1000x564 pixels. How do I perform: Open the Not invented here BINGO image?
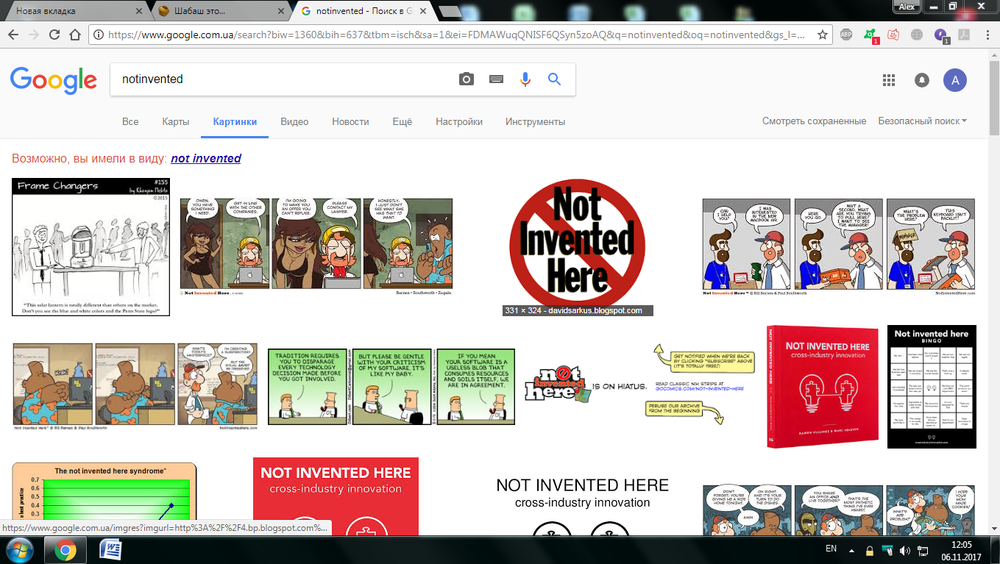[931, 387]
